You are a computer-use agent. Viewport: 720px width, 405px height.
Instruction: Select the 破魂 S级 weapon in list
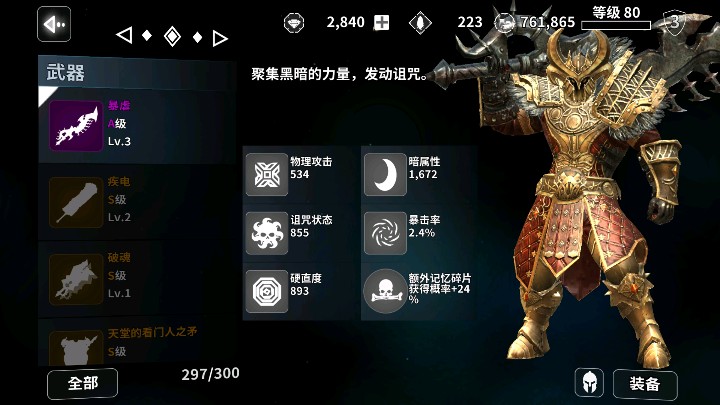coord(137,278)
